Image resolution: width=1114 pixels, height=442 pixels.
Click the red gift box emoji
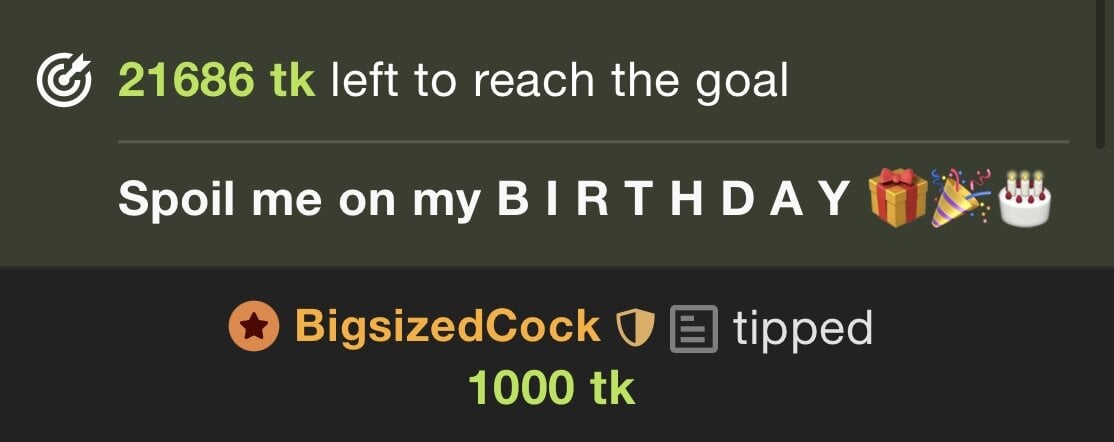coord(898,198)
